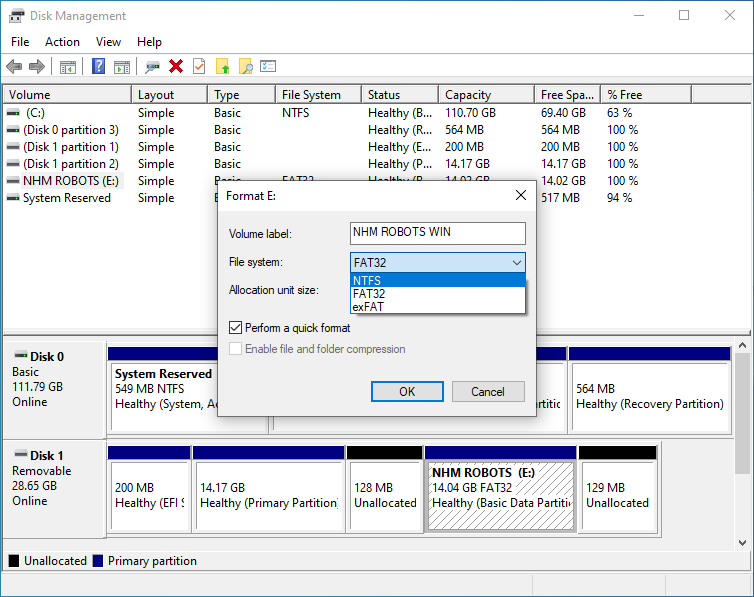The width and height of the screenshot is (754, 597).
Task: Click the Connect/Rescan disk toolbar icon
Action: (152, 66)
